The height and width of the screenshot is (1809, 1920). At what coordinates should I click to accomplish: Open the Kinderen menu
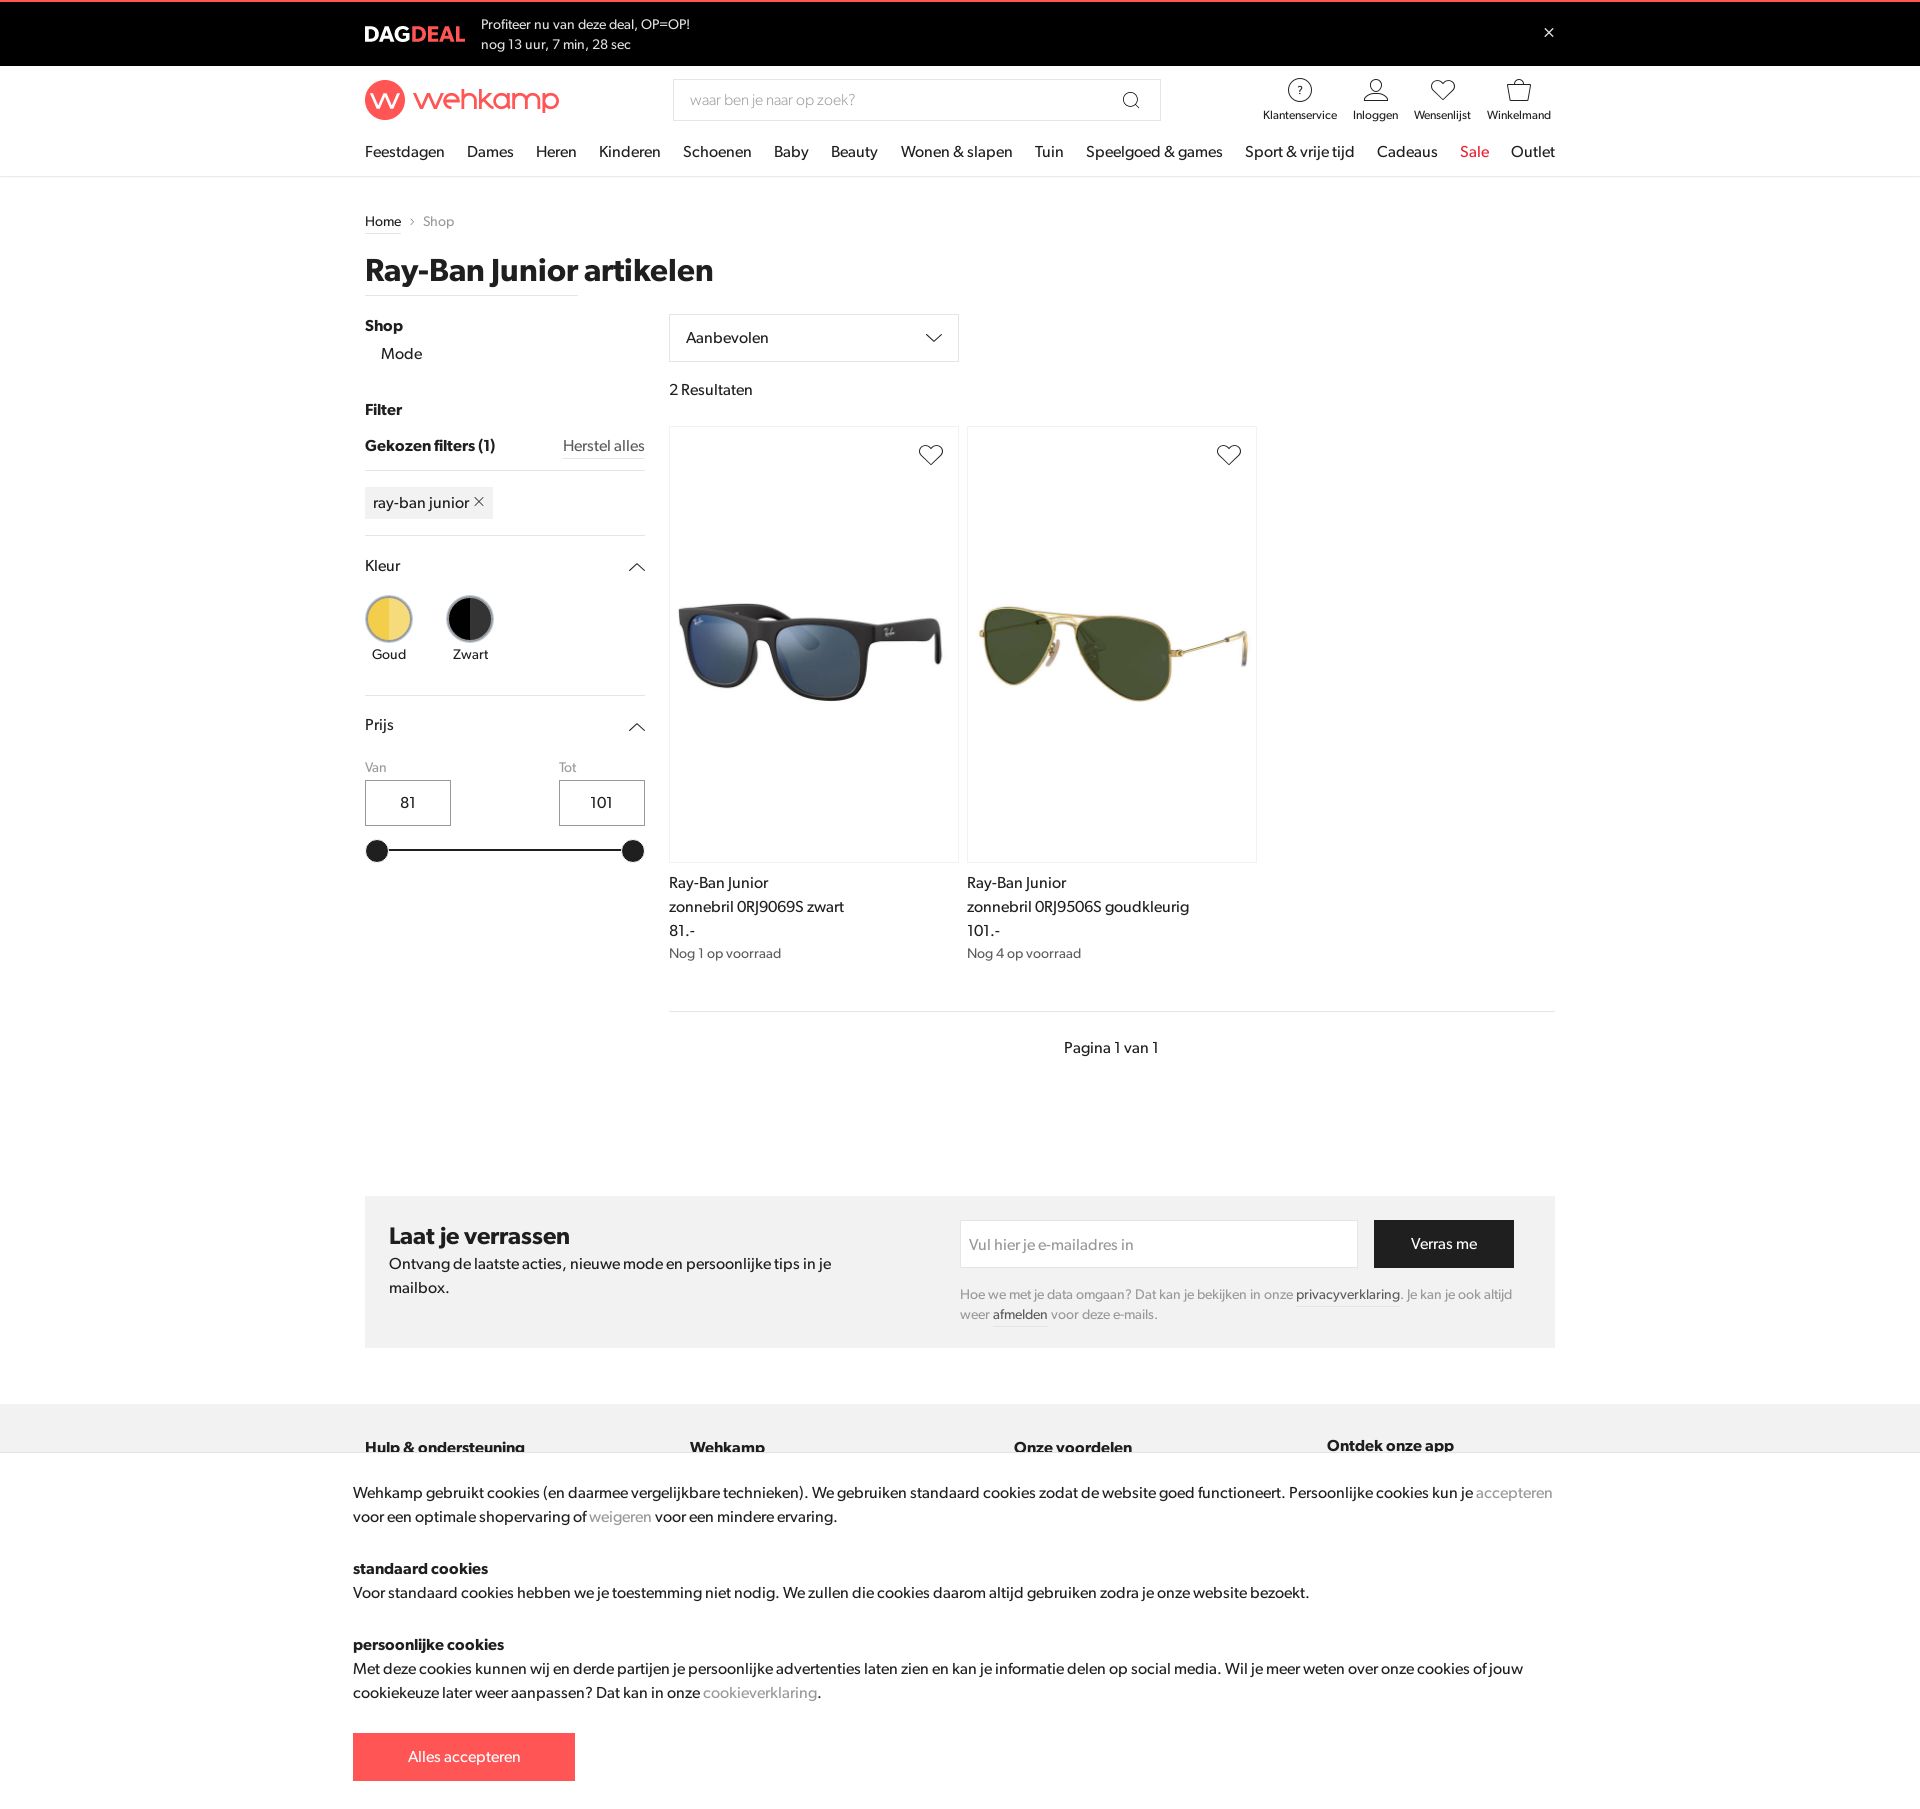point(630,152)
